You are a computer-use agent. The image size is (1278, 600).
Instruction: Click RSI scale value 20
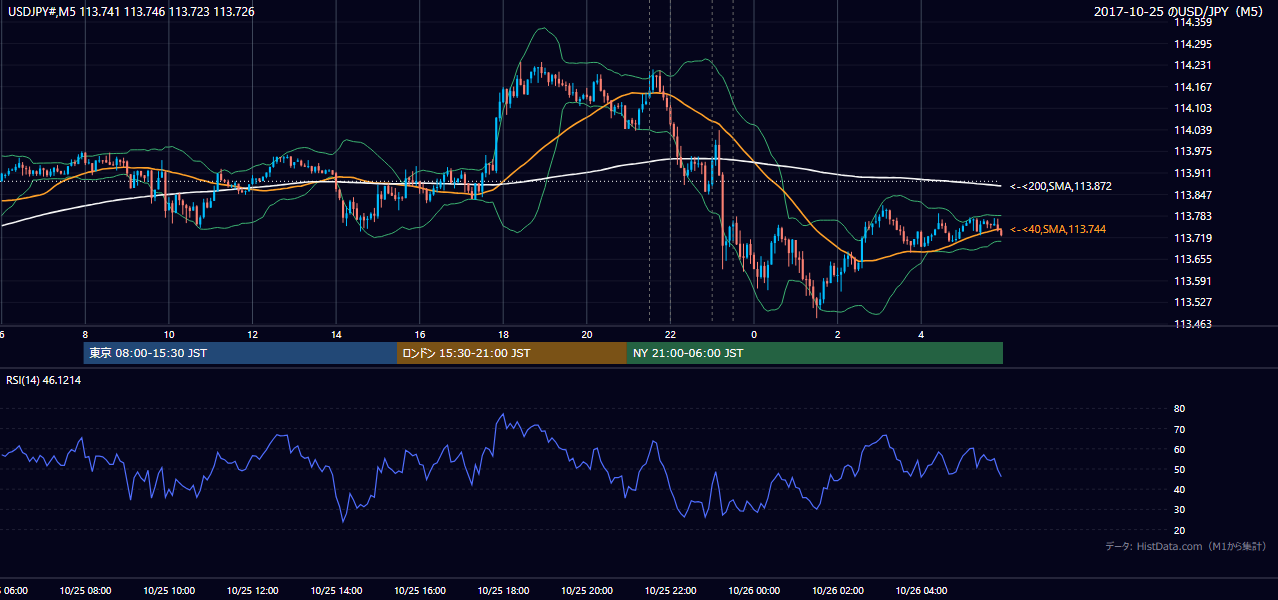[1180, 530]
